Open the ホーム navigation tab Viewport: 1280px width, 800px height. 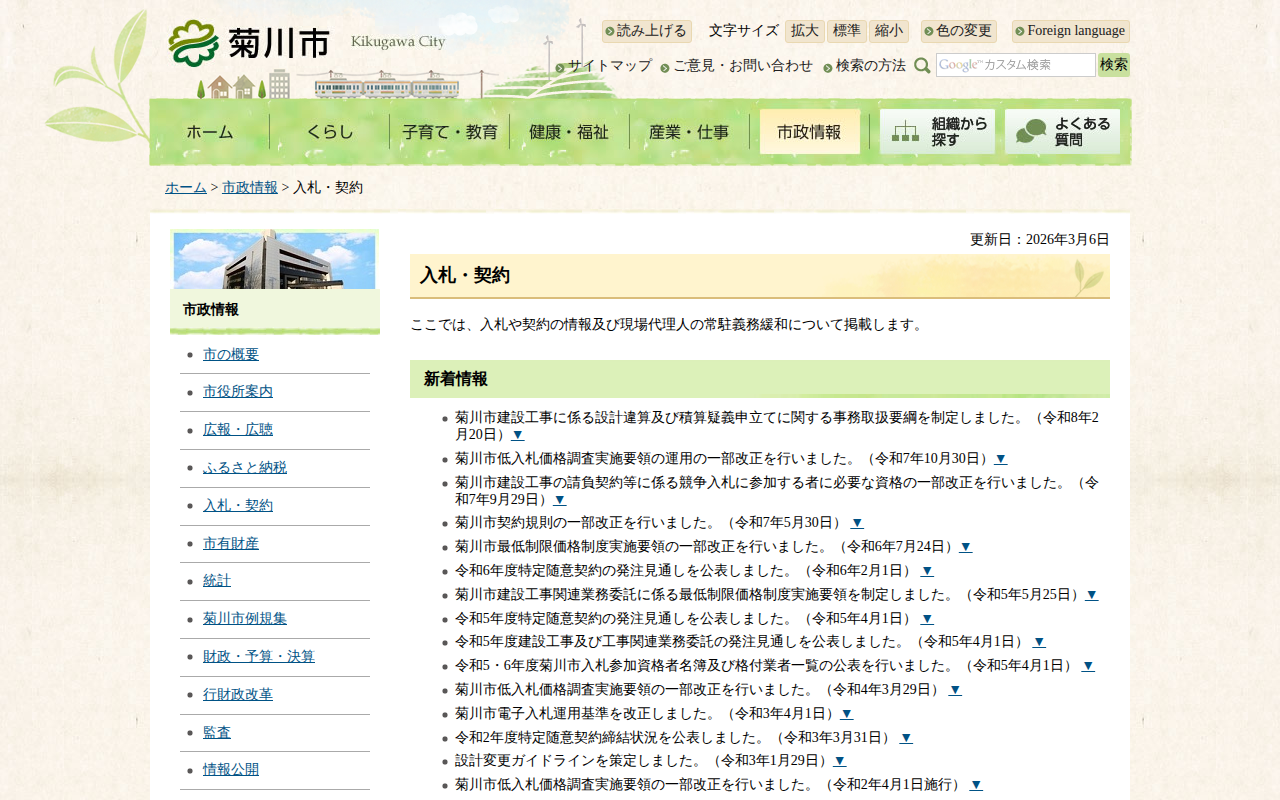coord(210,132)
